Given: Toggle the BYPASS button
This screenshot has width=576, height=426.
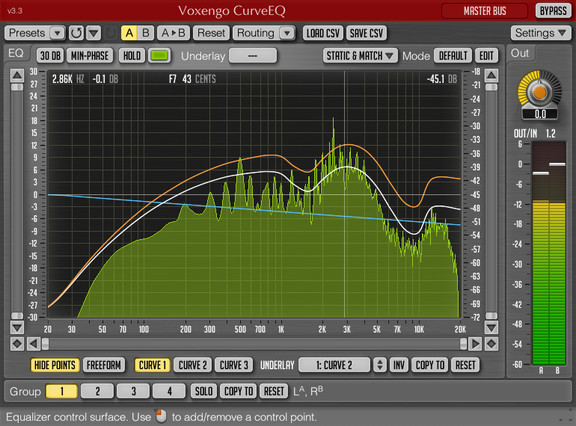Looking at the screenshot, I should (x=553, y=11).
